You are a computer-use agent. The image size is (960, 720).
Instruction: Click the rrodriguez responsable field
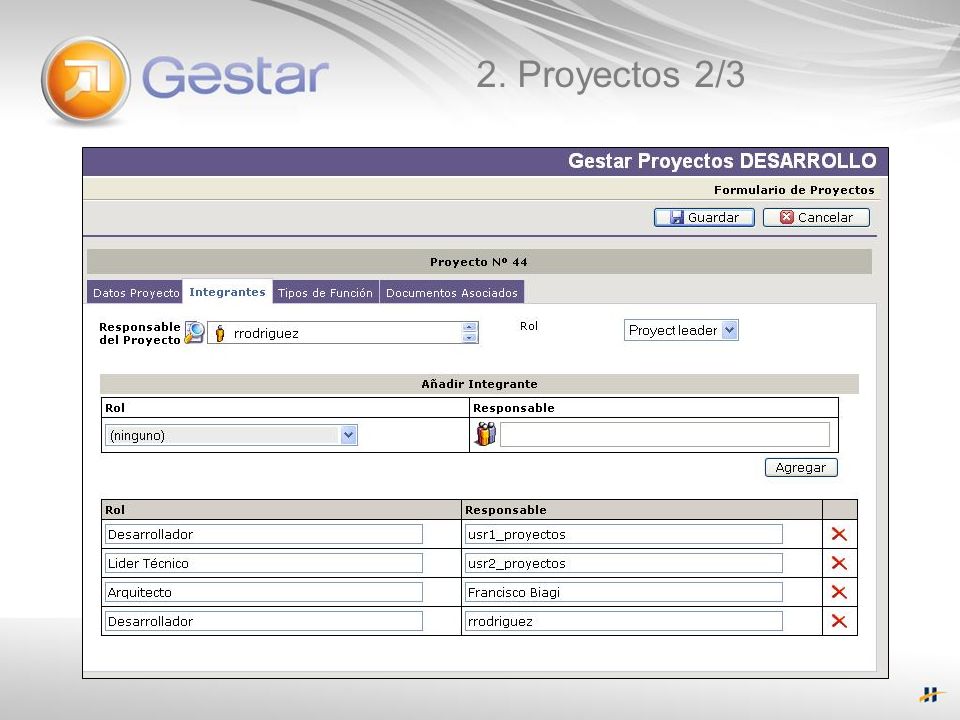point(342,332)
